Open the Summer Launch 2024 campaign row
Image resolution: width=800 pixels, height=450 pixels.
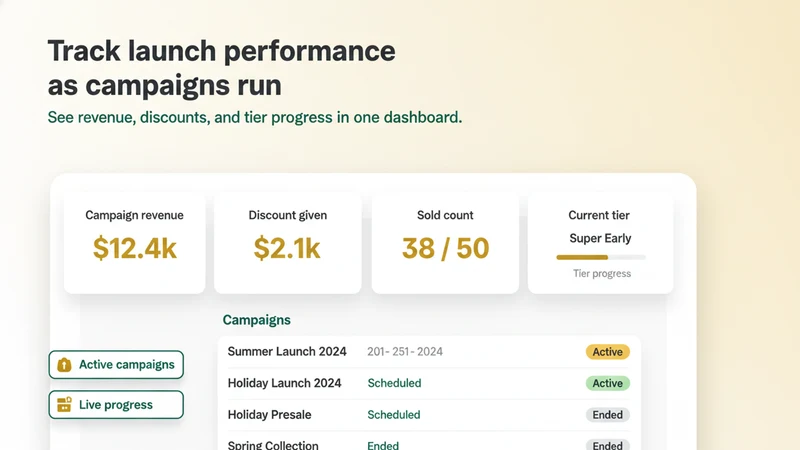(x=429, y=352)
